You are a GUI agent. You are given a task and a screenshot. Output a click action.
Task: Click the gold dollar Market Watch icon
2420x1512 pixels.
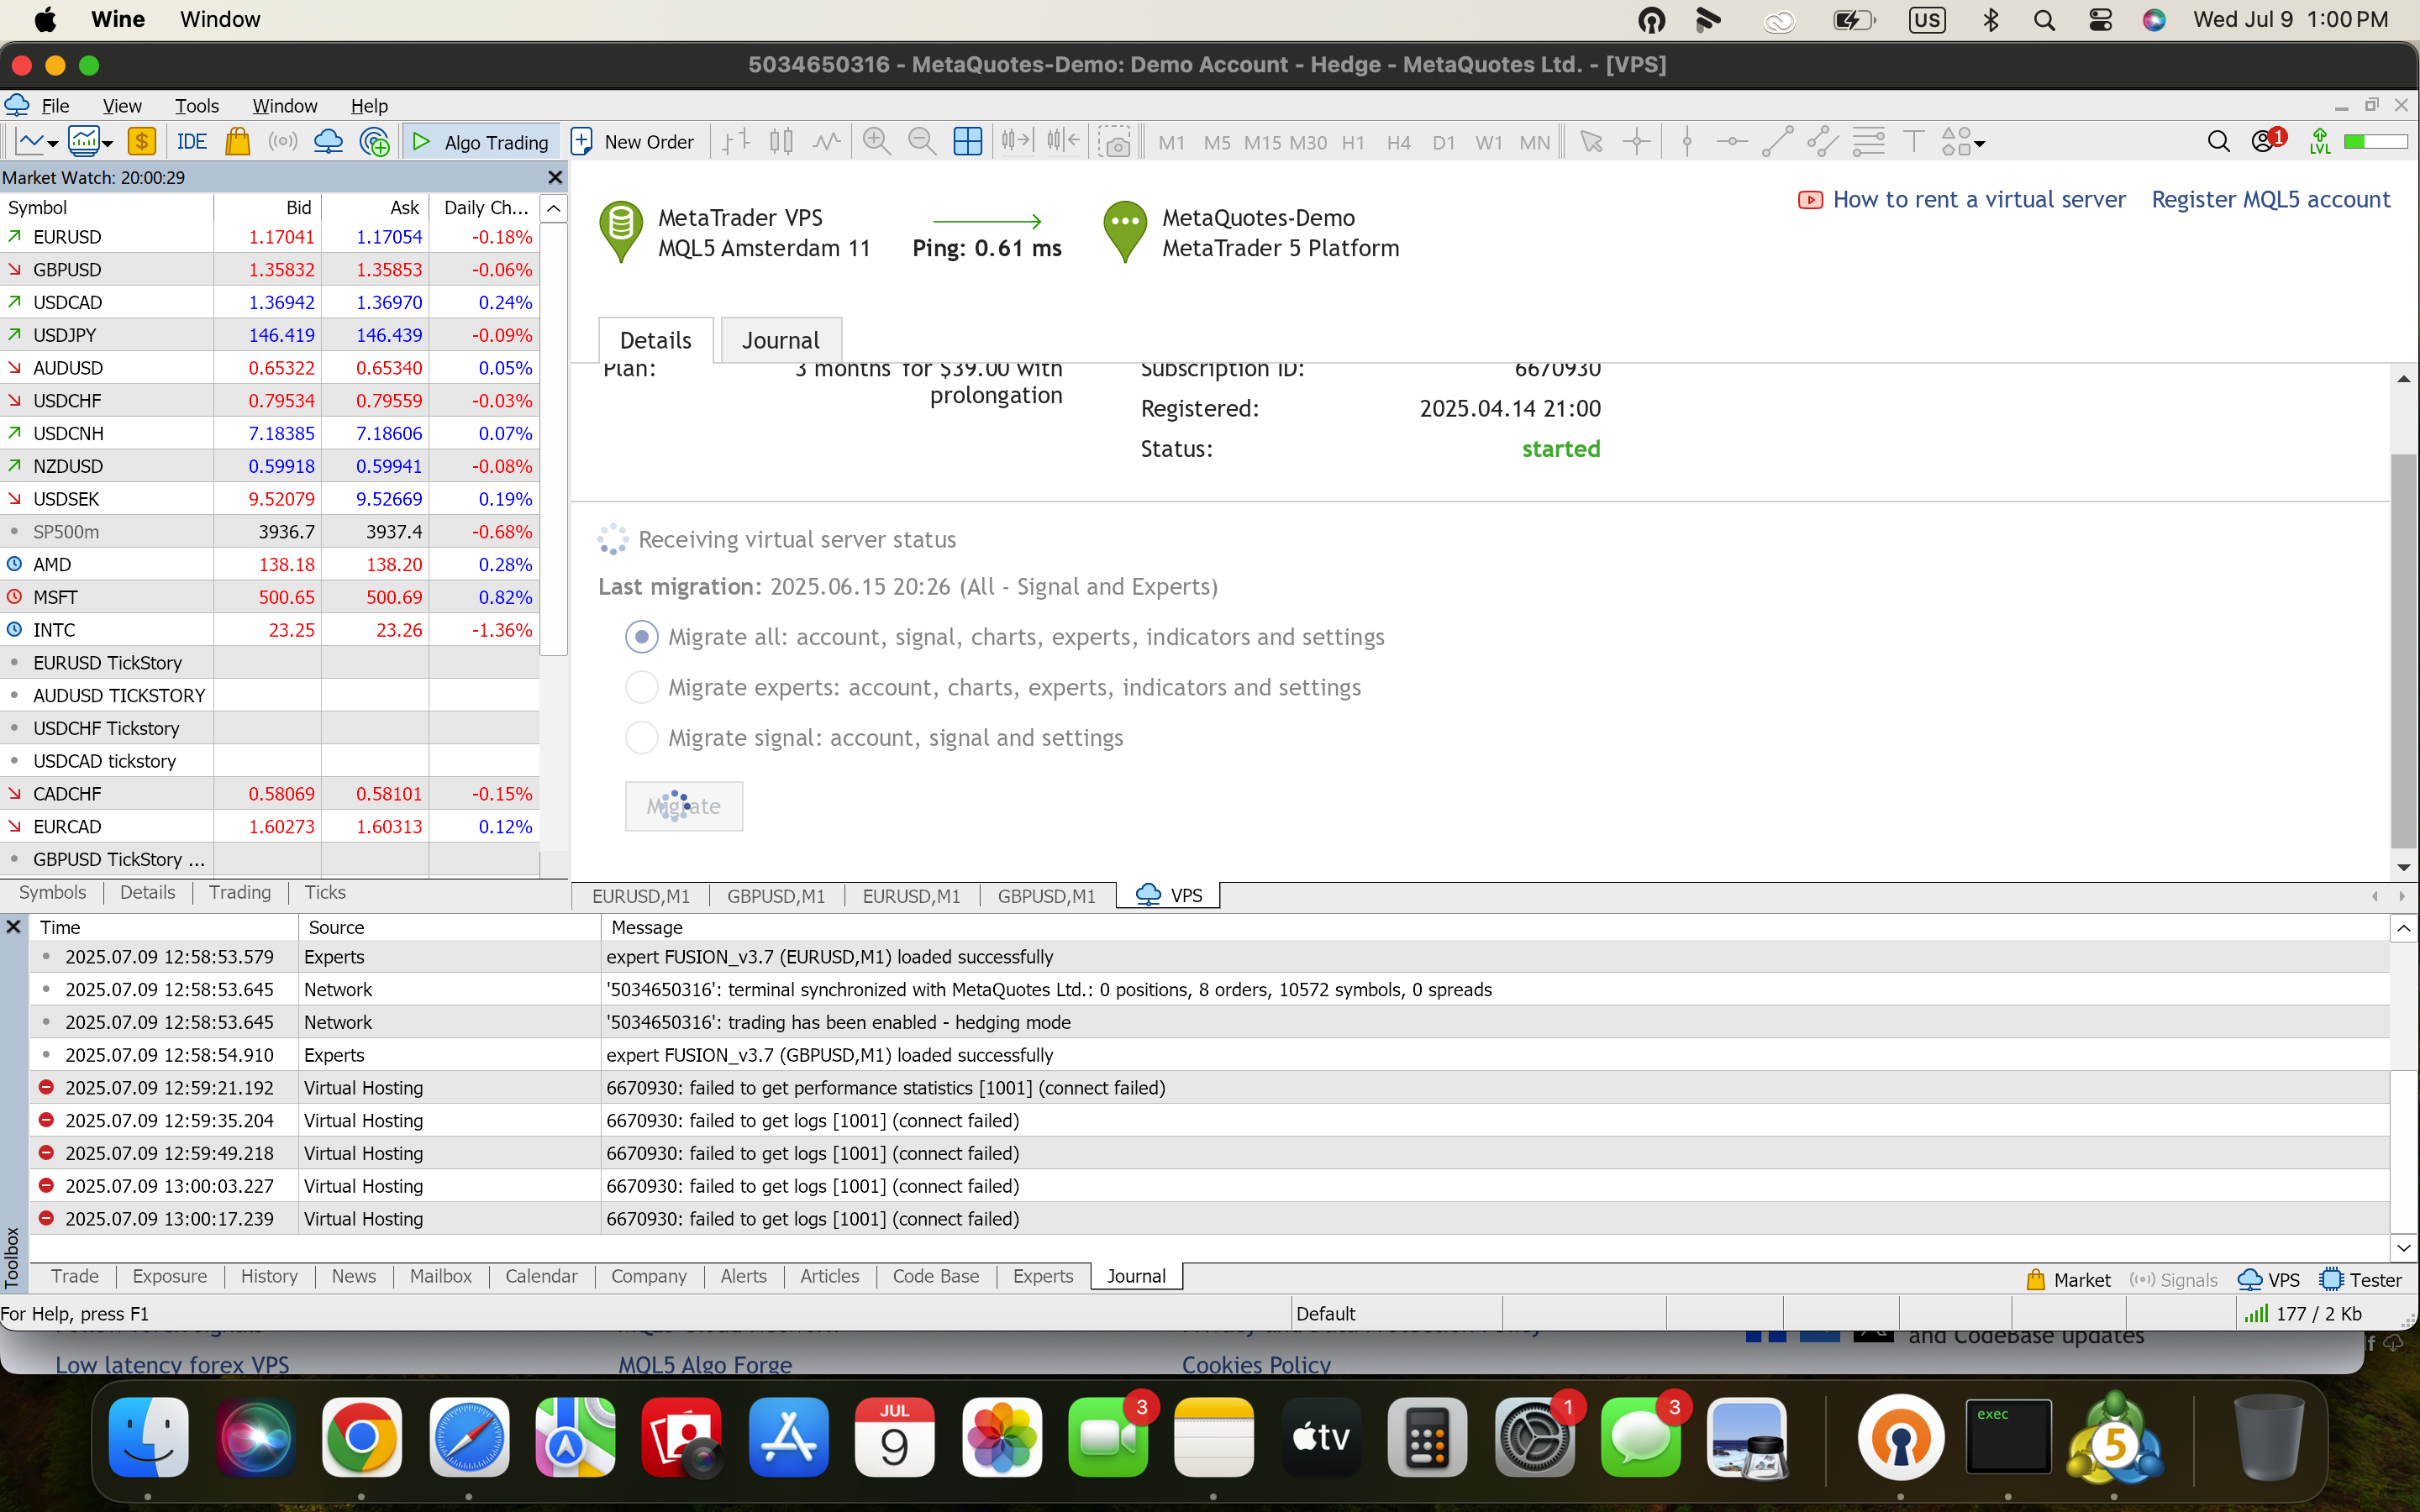142,142
